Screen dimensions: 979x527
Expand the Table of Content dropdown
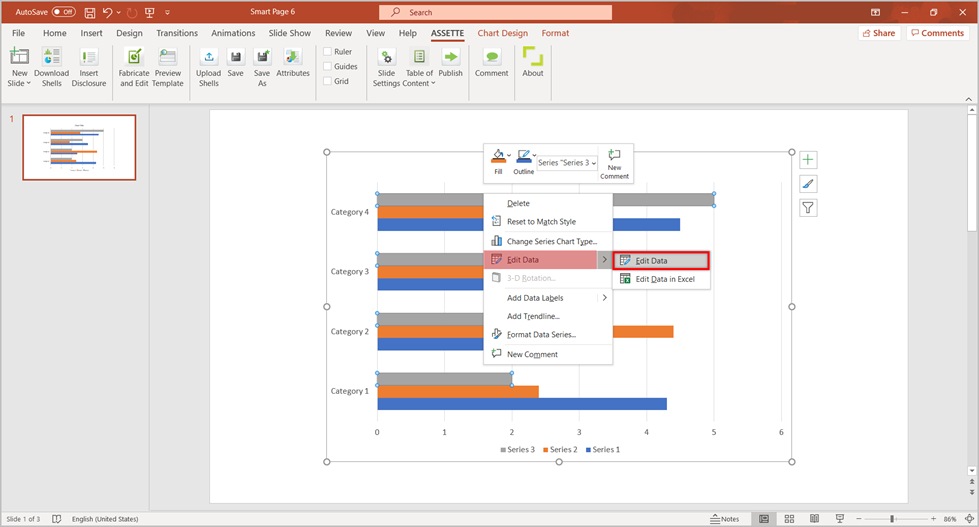coord(433,83)
